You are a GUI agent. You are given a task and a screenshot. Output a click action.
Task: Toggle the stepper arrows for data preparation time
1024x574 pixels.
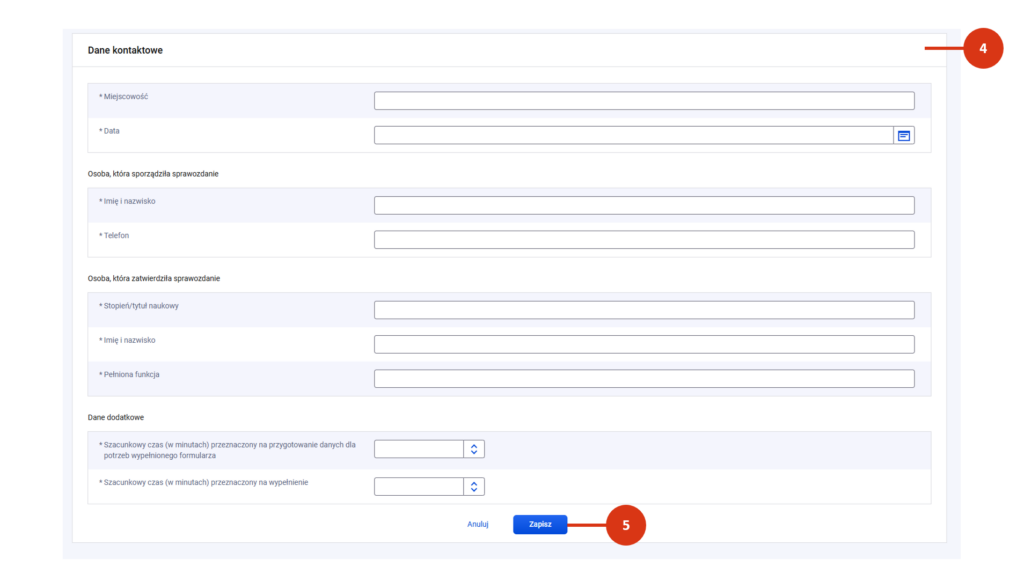(x=474, y=449)
